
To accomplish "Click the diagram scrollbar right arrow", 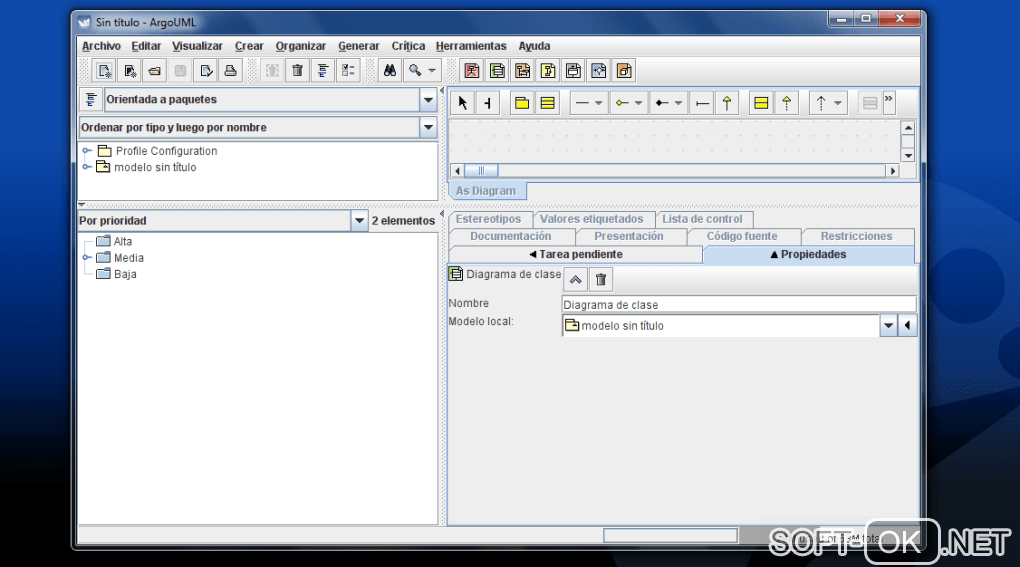I will tap(892, 170).
